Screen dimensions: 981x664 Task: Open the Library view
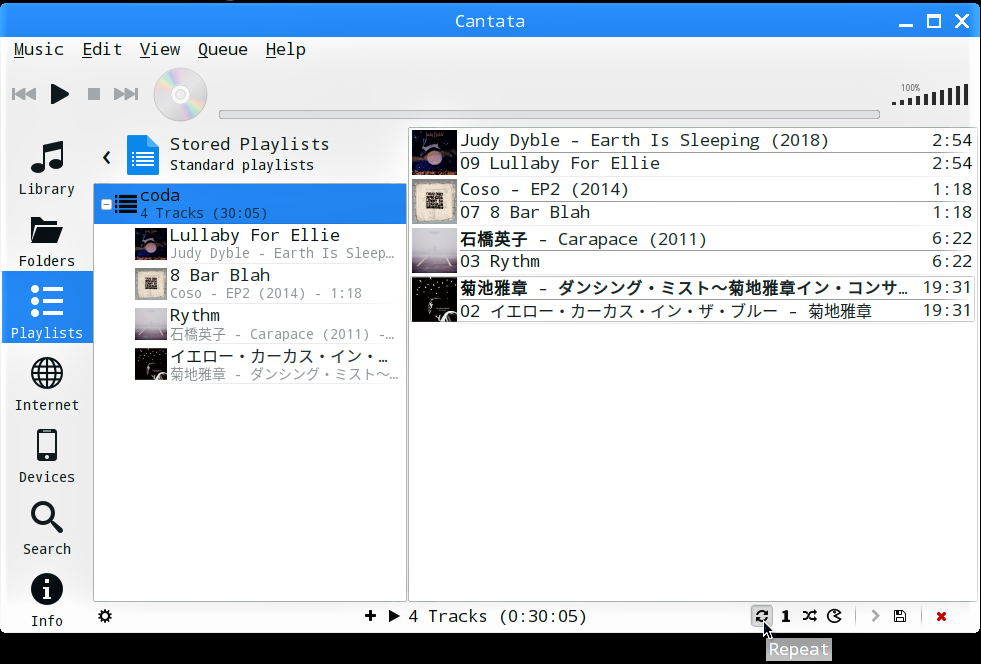(x=47, y=168)
